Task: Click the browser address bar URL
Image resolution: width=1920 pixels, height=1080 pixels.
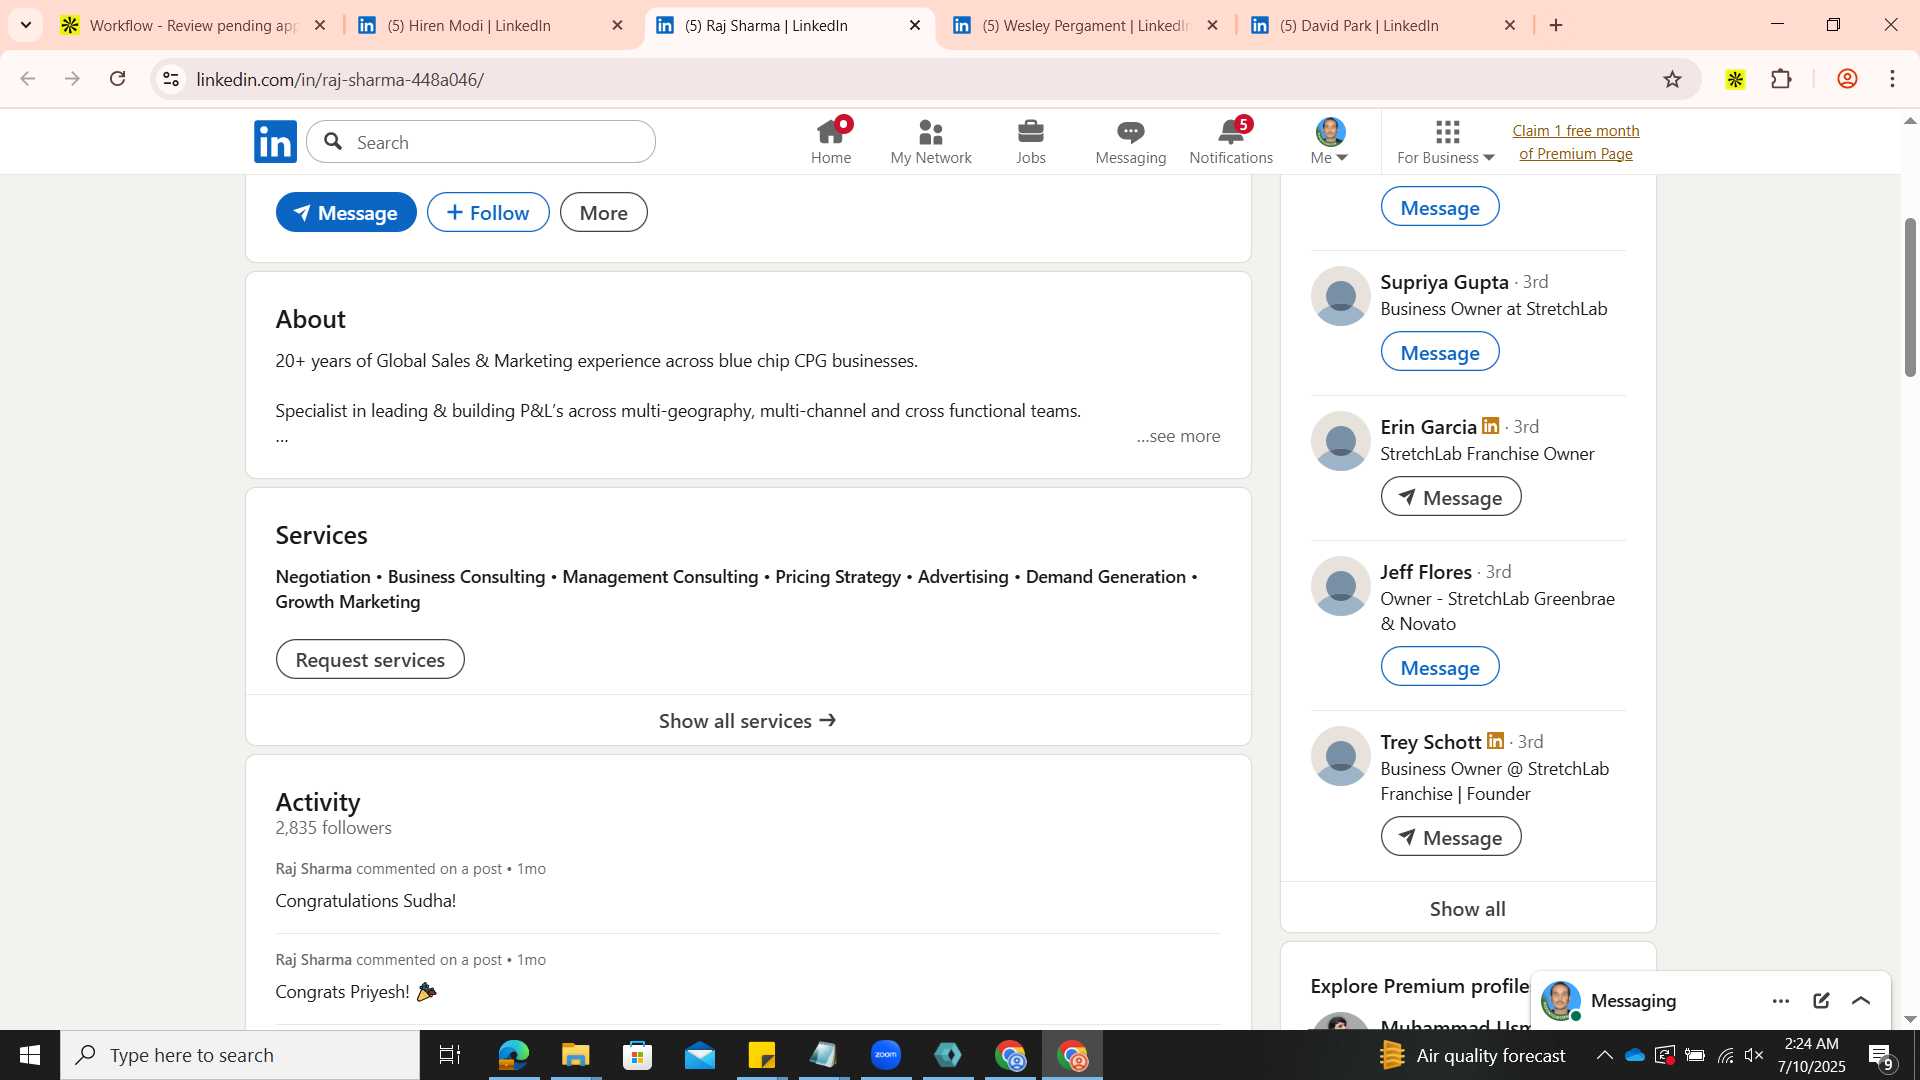Action: (340, 79)
